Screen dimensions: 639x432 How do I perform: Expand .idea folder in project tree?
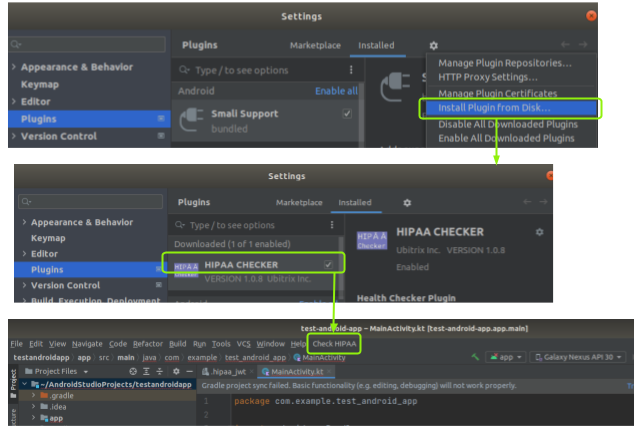[x=33, y=406]
